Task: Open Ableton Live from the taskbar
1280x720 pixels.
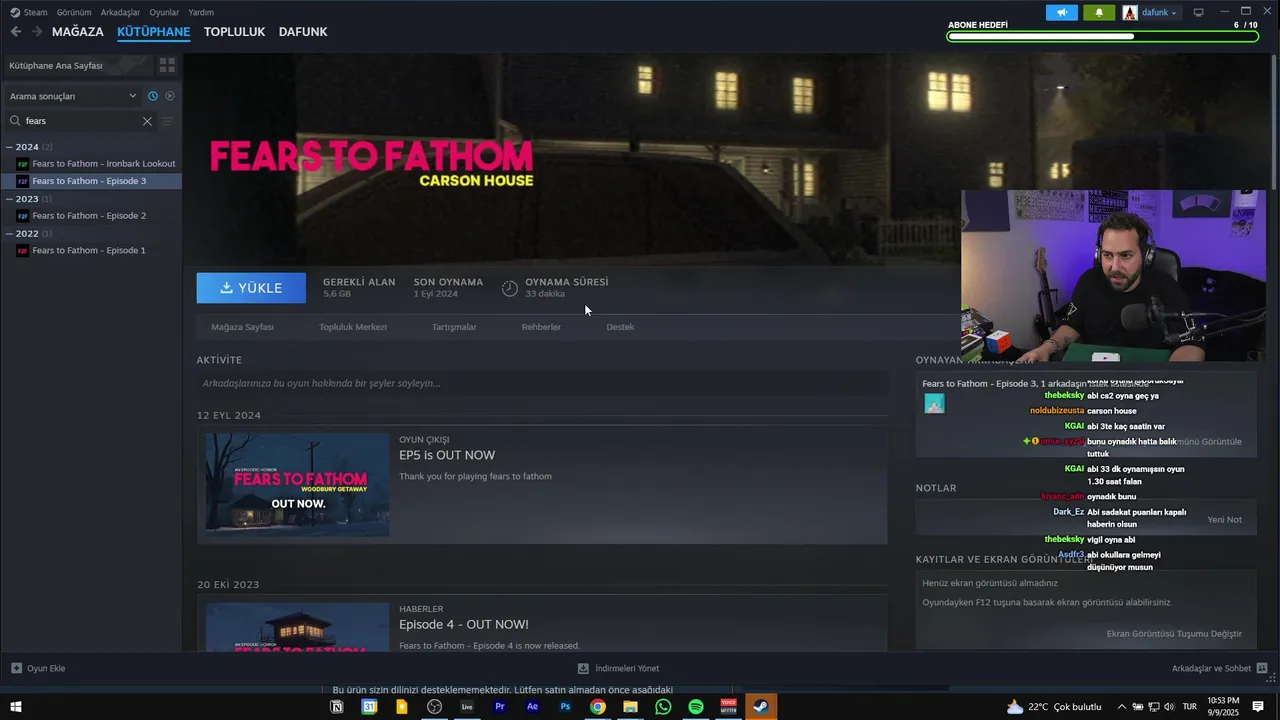Action: tap(467, 707)
